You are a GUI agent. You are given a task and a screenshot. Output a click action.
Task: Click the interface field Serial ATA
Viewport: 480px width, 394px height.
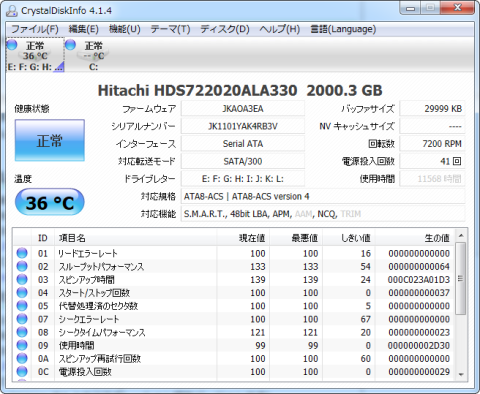[243, 144]
